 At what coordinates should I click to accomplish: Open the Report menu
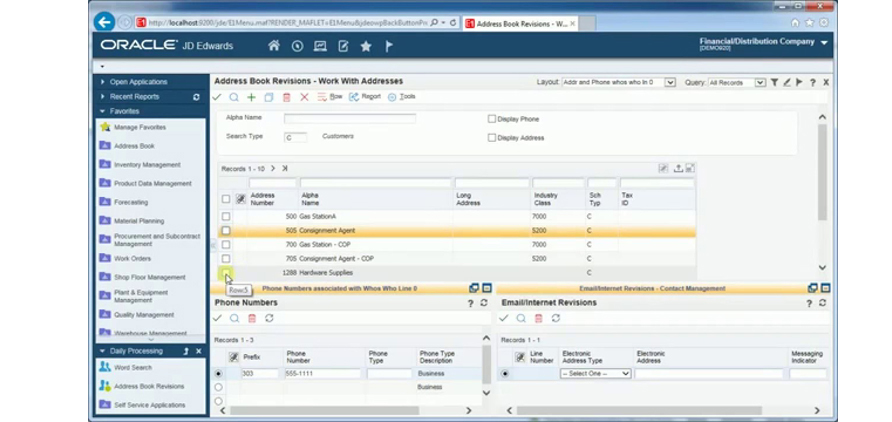coord(365,97)
